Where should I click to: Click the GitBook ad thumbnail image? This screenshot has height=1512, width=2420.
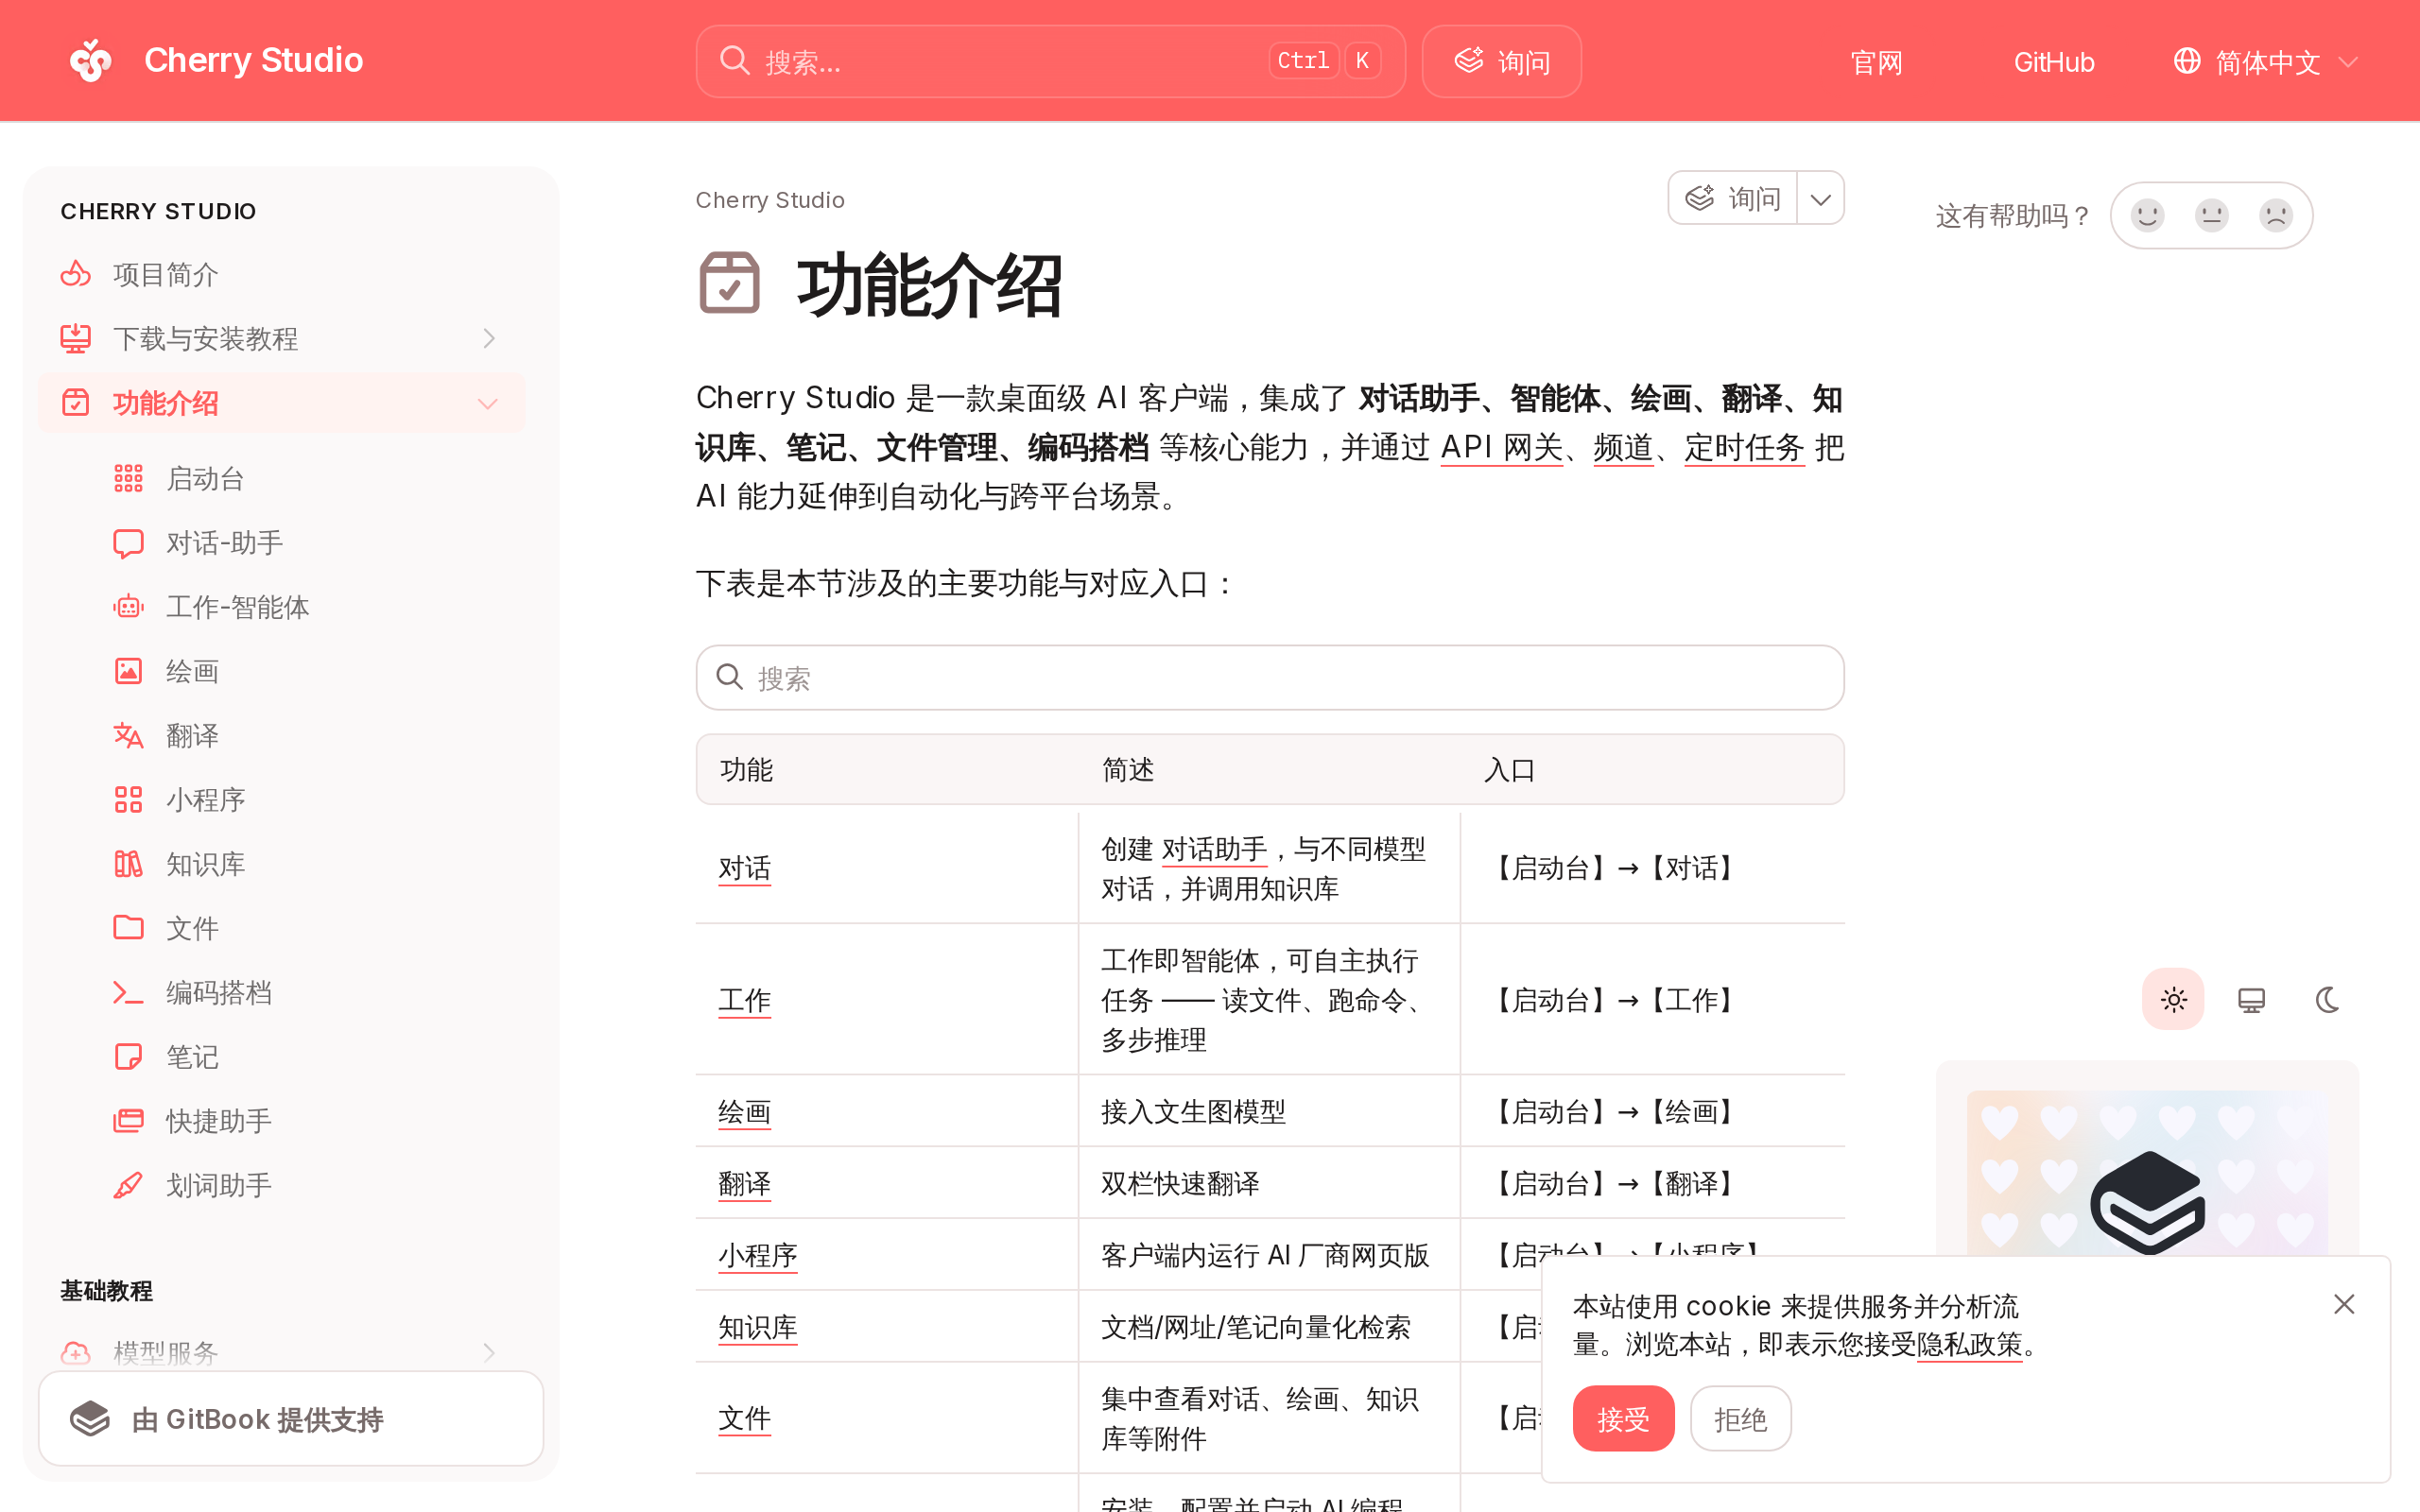pos(2147,1172)
